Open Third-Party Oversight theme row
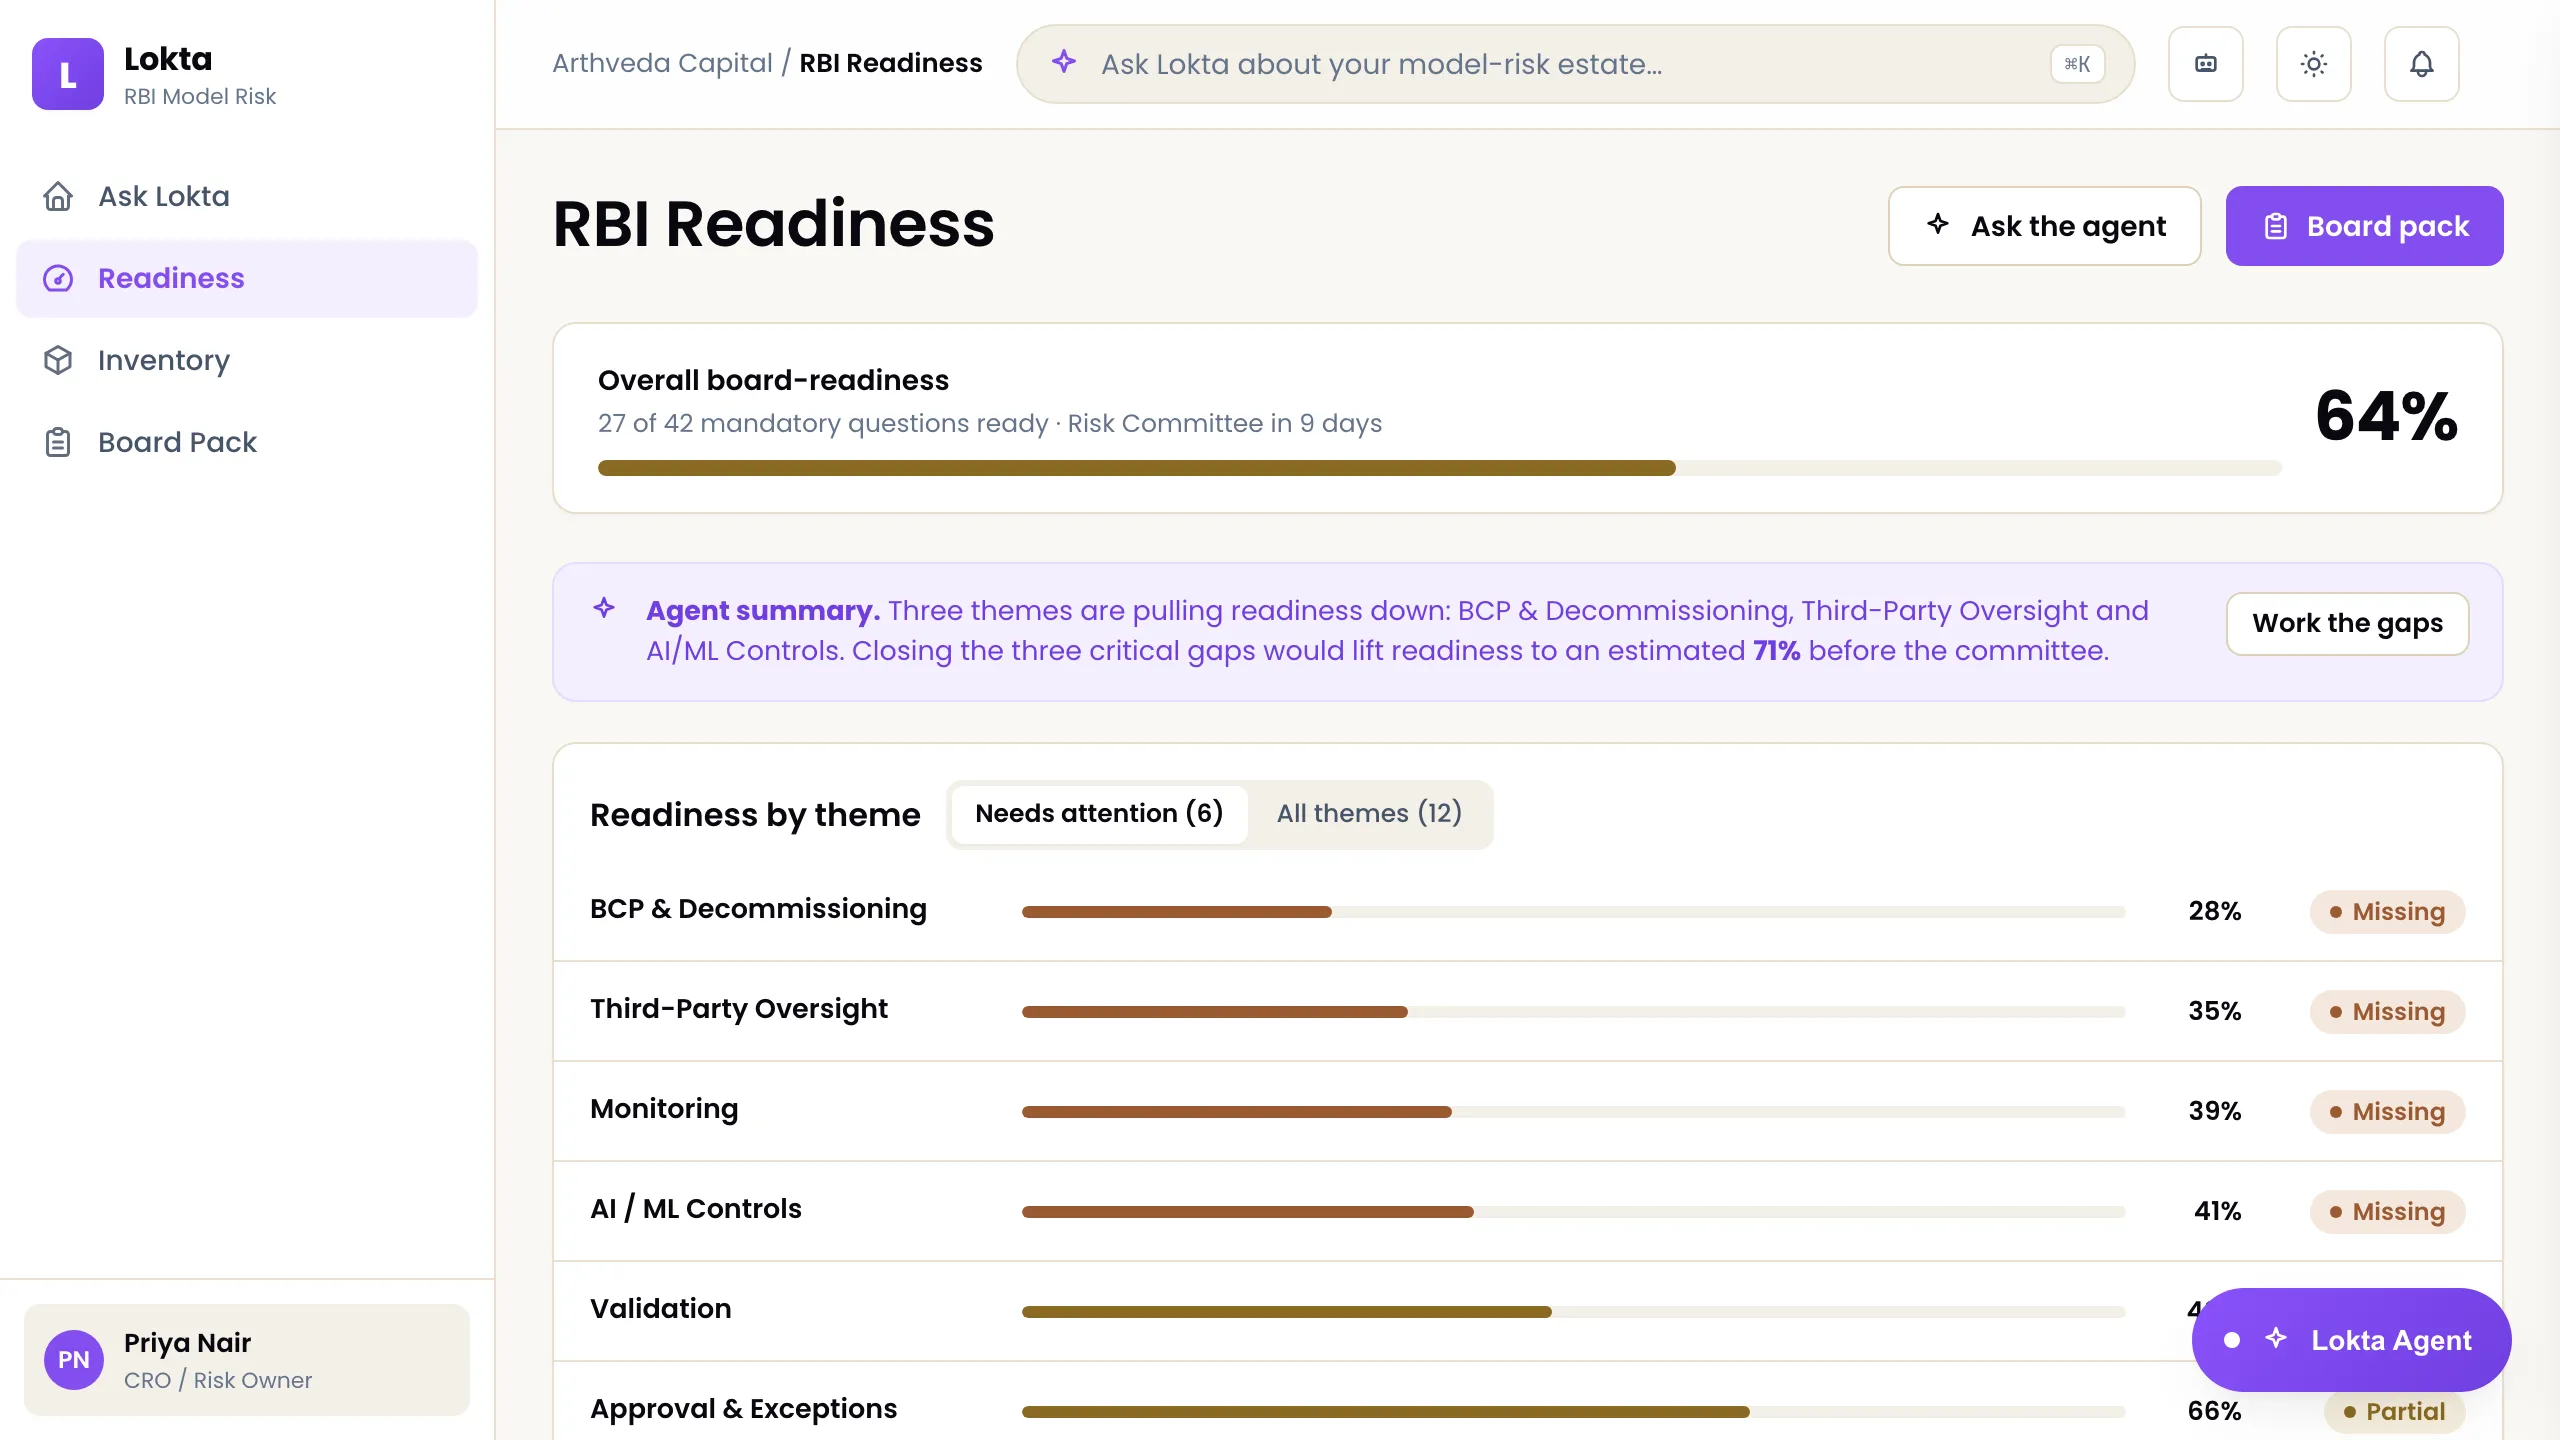 (x=1527, y=1011)
